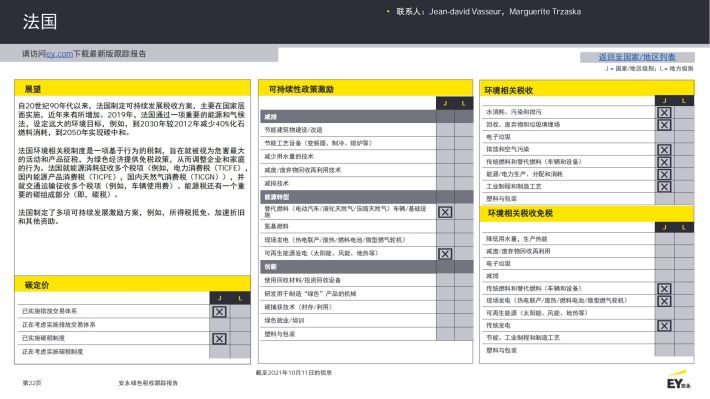Click the 减排 category band
Image resolution: width=710 pixels, height=399 pixels.
click(367, 117)
